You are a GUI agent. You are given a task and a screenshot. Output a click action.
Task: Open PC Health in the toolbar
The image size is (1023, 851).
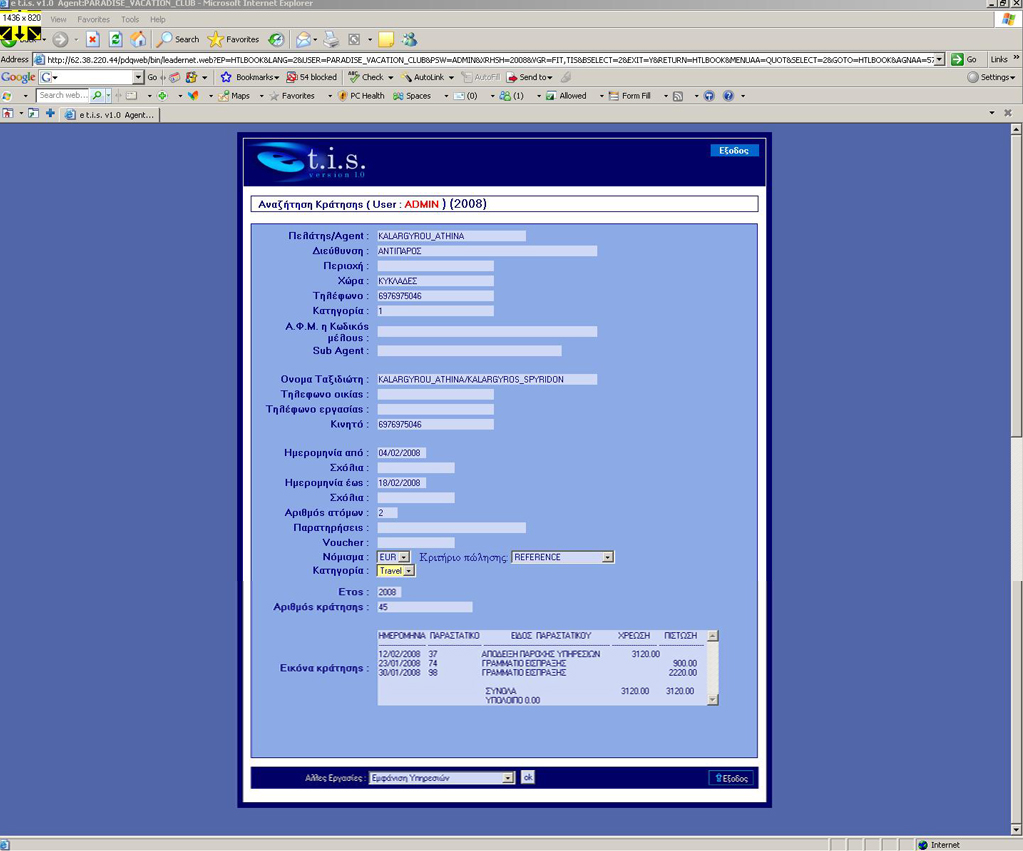(361, 96)
